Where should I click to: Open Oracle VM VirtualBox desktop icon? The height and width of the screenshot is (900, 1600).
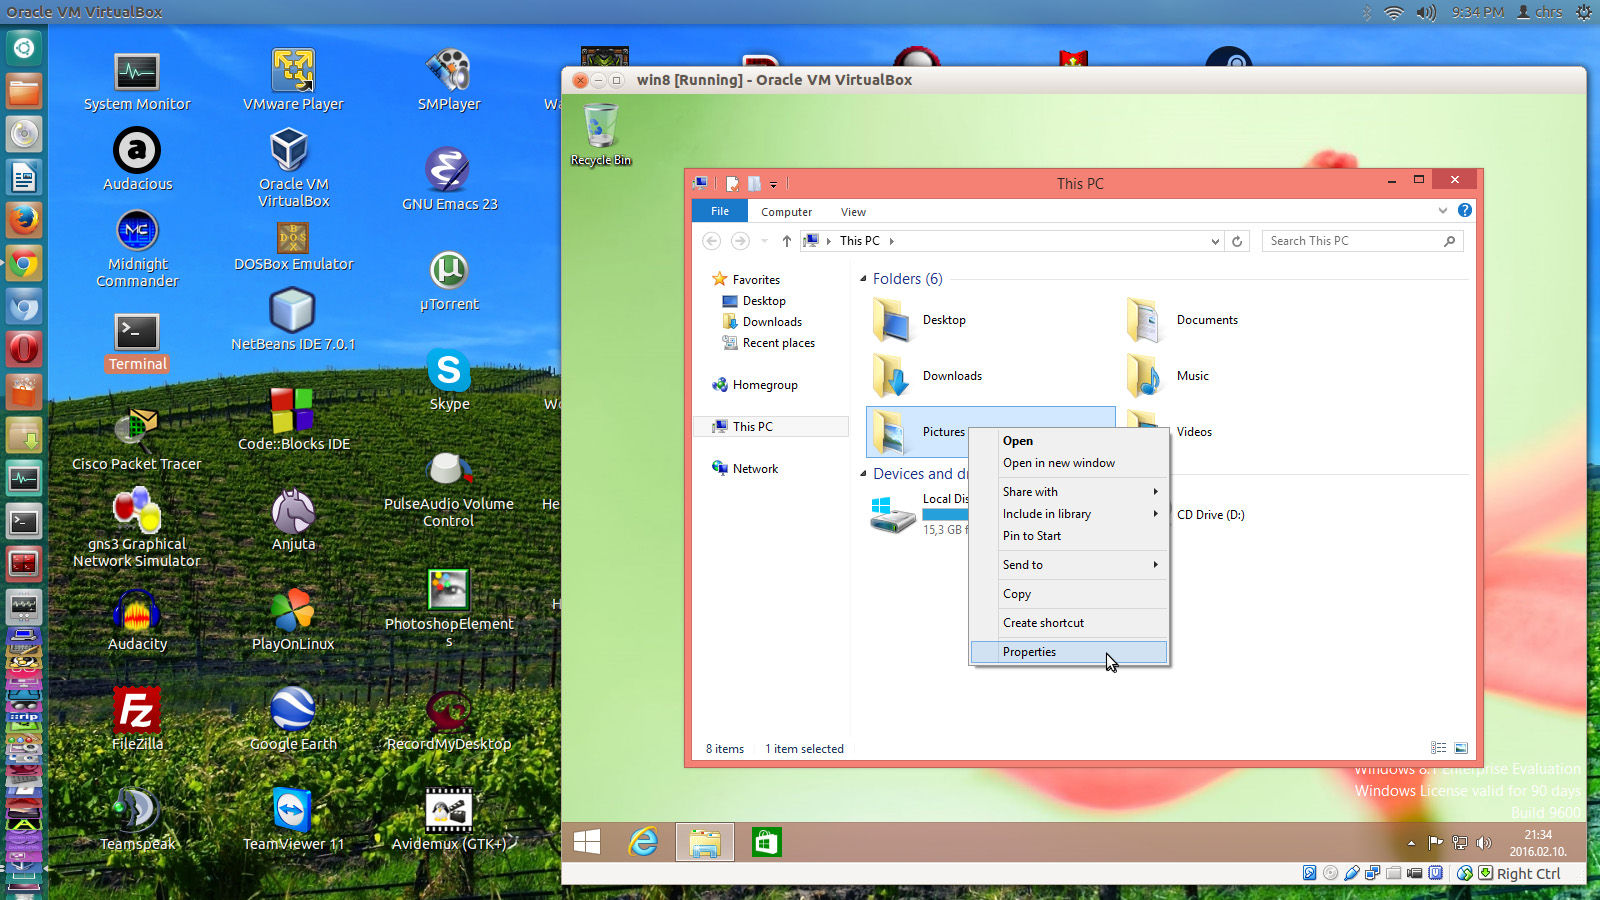pos(293,168)
